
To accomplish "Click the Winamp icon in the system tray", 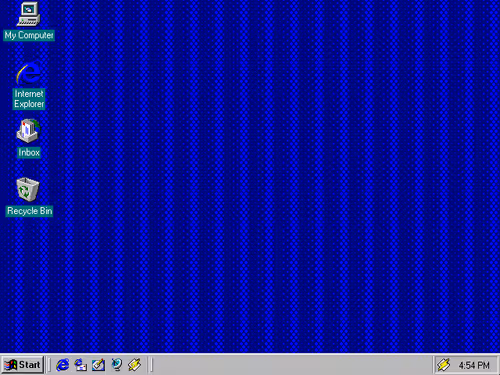I will click(x=443, y=365).
